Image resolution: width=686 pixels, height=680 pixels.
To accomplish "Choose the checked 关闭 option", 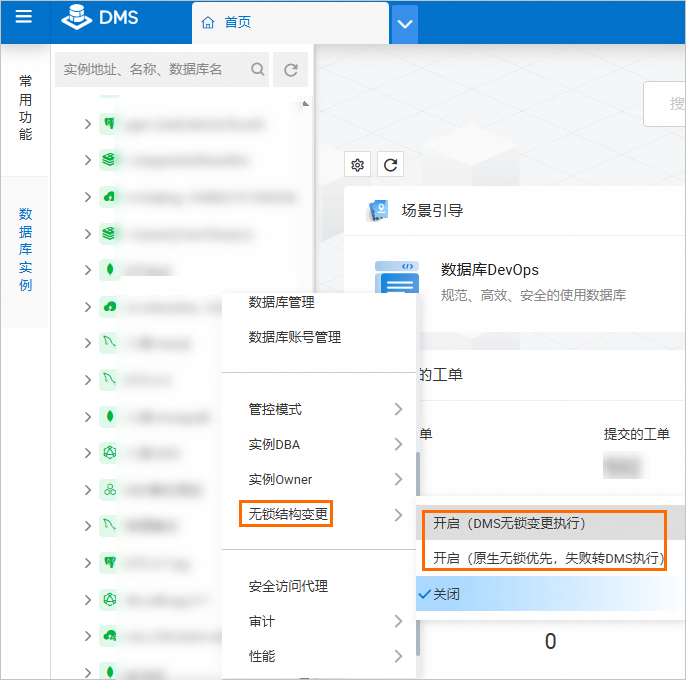I will tap(550, 594).
